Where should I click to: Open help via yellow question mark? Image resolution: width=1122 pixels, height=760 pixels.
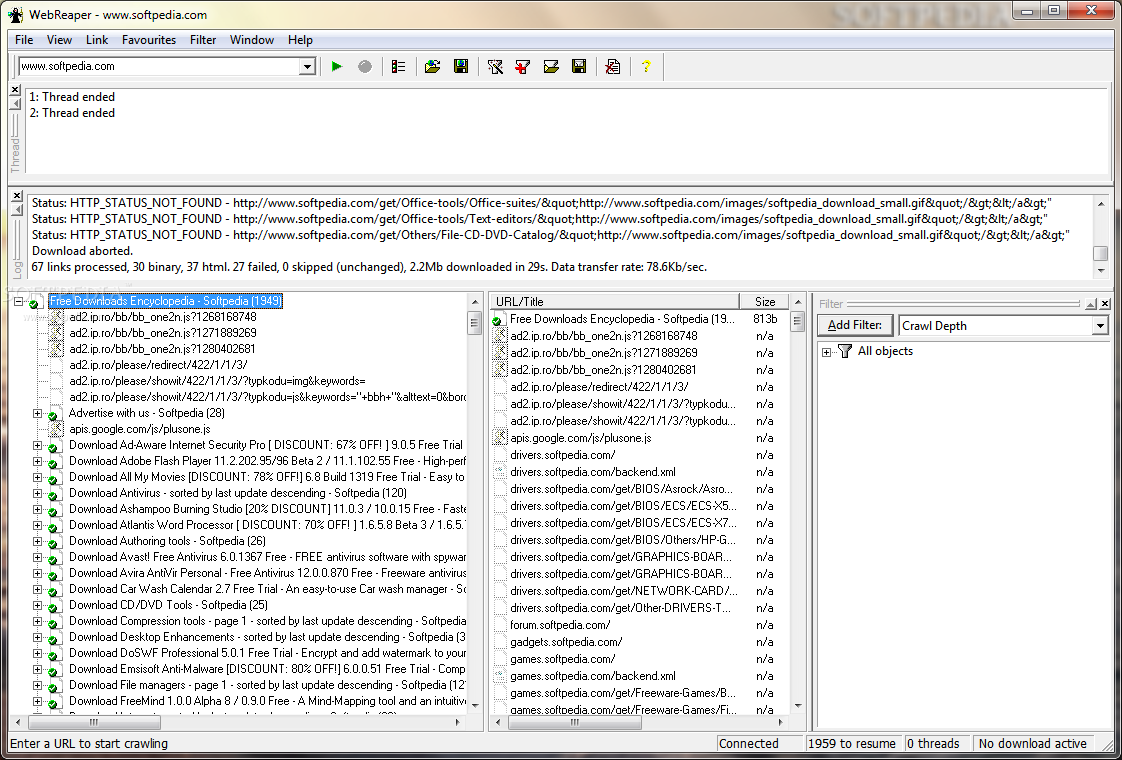(x=646, y=67)
